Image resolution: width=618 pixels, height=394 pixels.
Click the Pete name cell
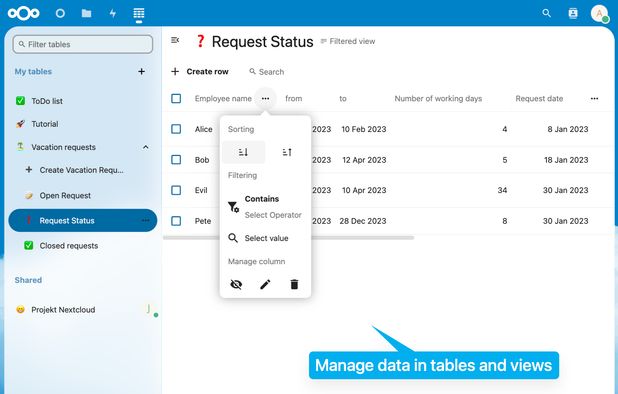coord(203,221)
